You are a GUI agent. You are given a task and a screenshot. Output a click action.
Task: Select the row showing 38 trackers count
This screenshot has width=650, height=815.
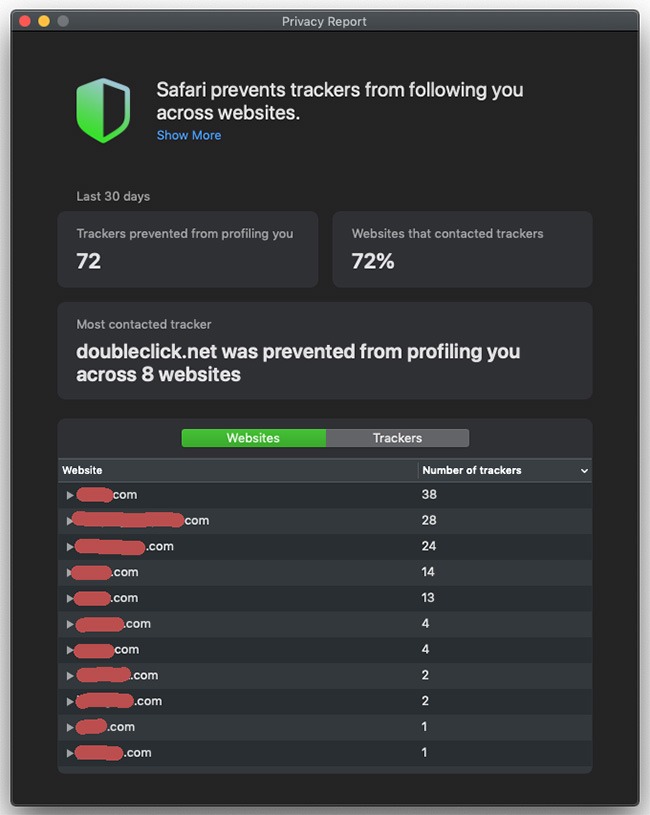point(429,495)
